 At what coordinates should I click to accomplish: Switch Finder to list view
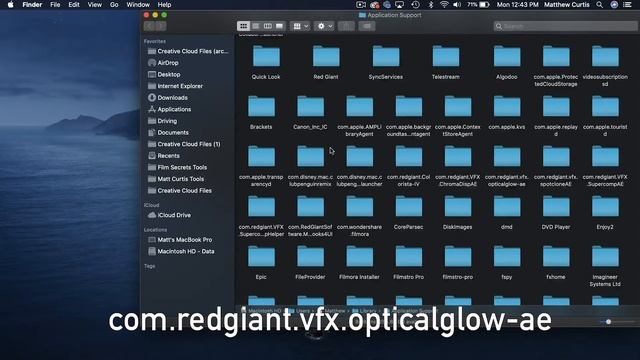pos(256,26)
